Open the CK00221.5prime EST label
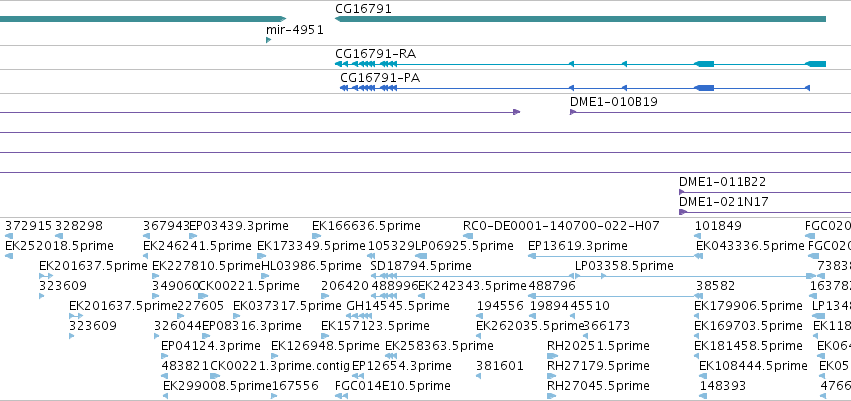 pos(249,286)
